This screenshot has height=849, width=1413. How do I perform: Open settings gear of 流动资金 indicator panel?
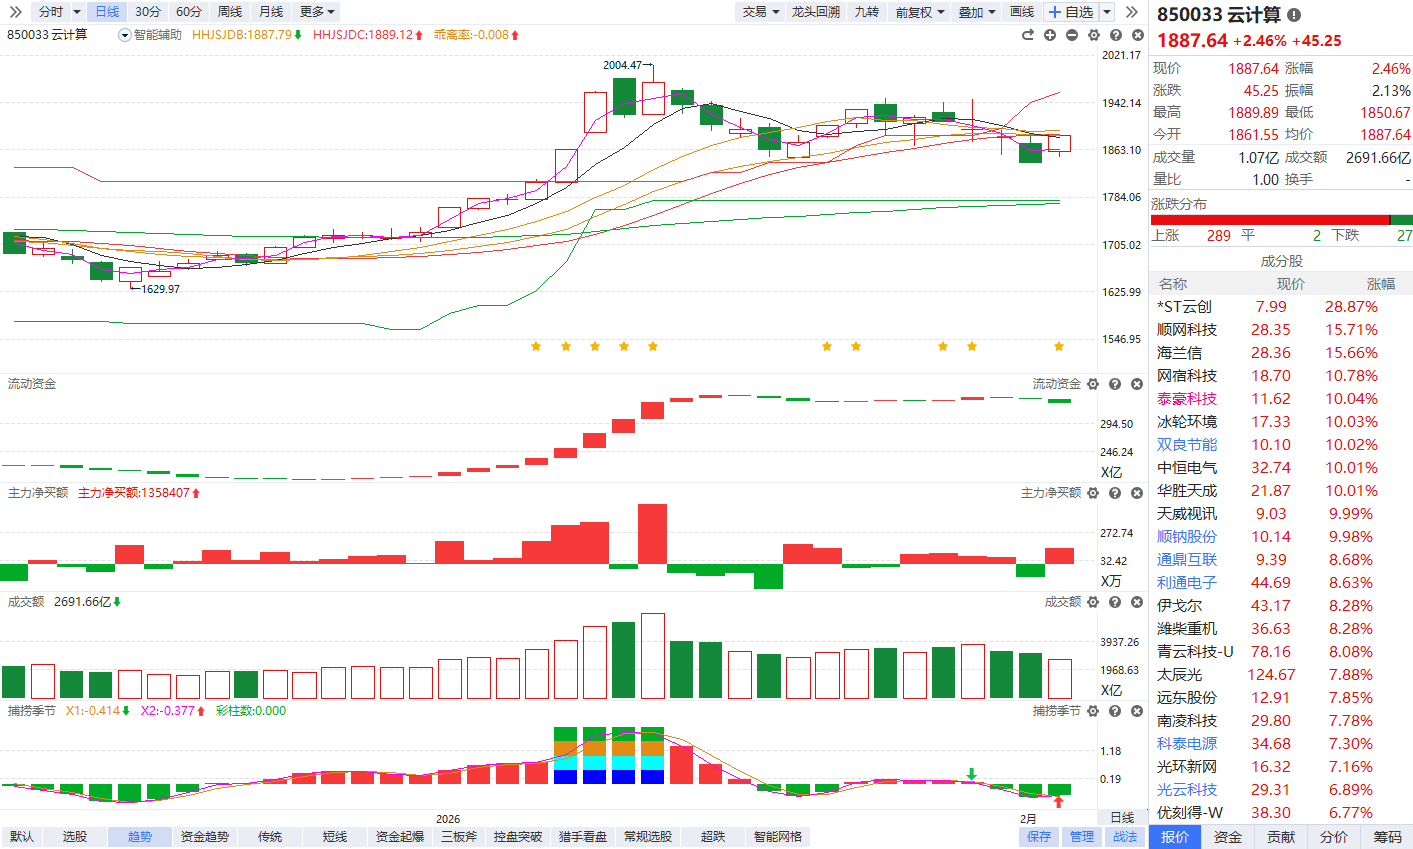click(x=1093, y=384)
